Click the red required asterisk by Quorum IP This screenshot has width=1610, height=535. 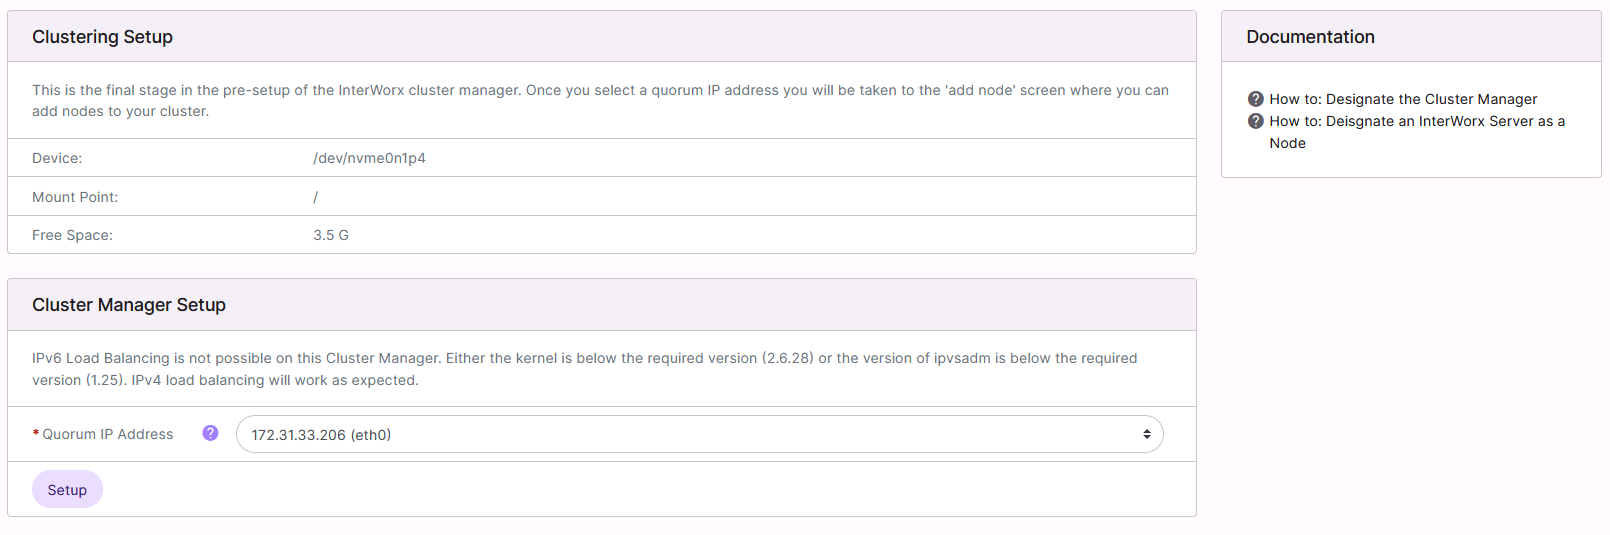tap(36, 434)
